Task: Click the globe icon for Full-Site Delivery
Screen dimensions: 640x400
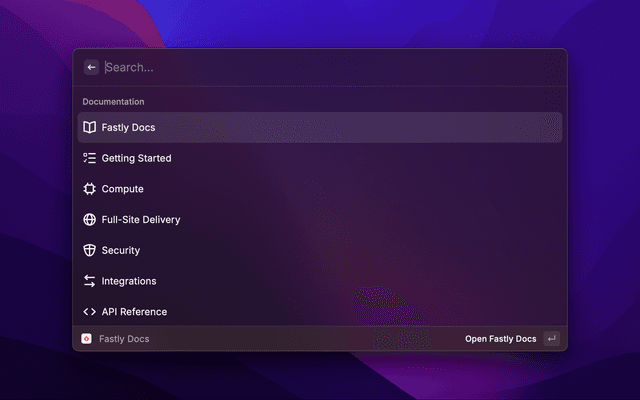Action: point(90,220)
